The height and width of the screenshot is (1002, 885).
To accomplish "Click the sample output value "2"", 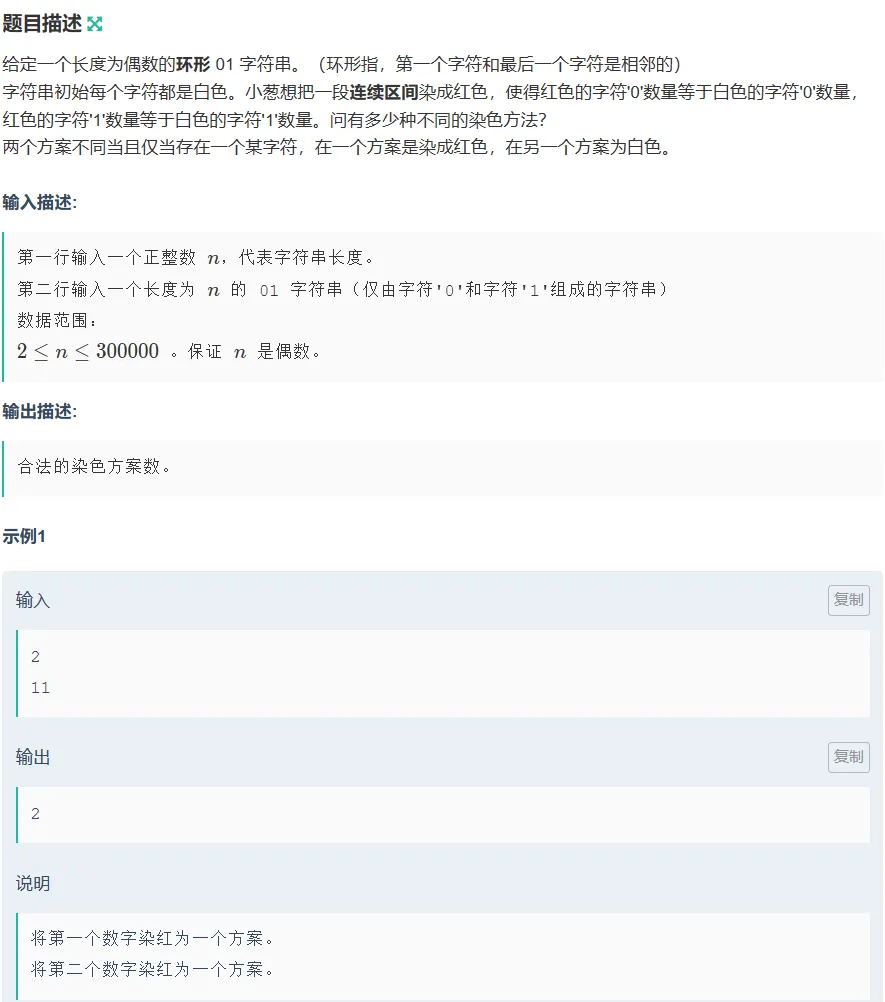I will coord(36,814).
